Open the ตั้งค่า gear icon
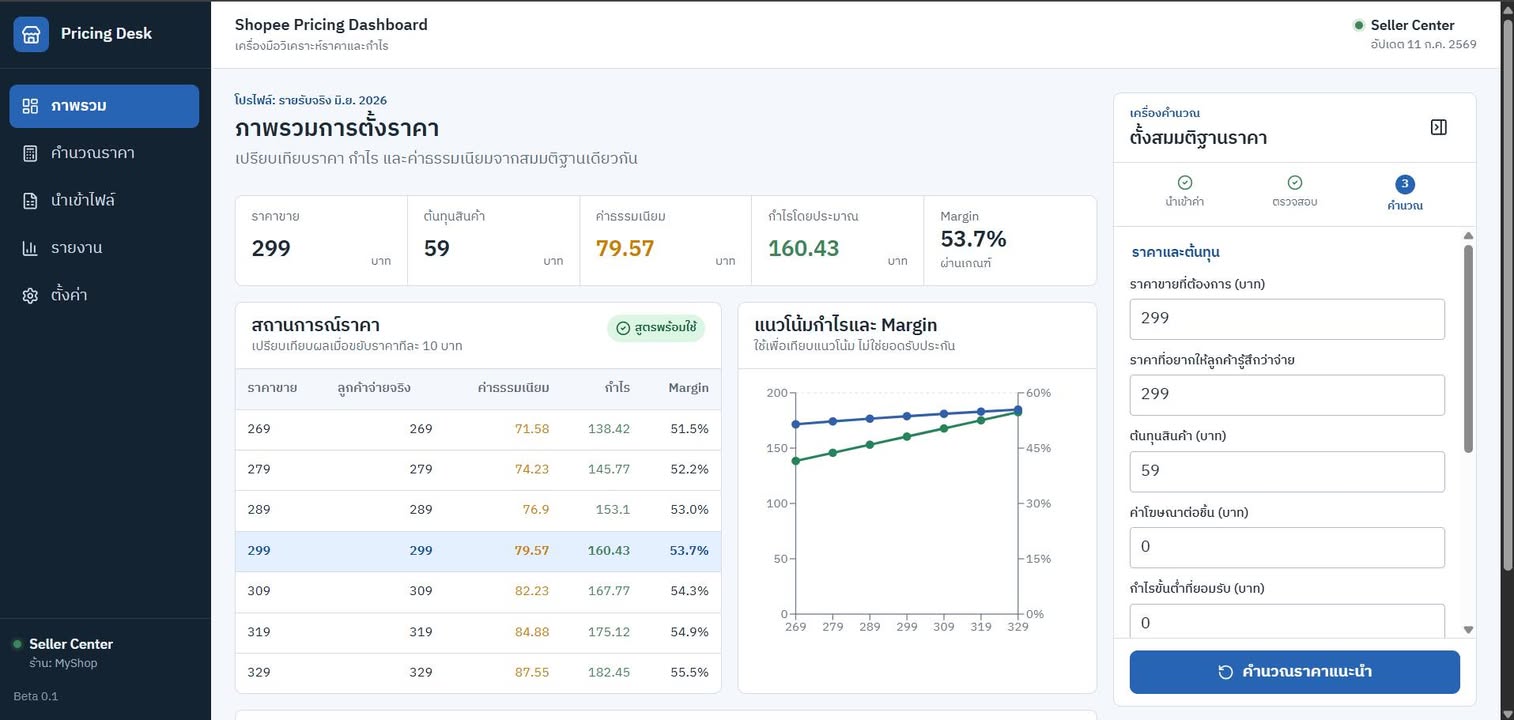The width and height of the screenshot is (1514, 720). point(30,296)
